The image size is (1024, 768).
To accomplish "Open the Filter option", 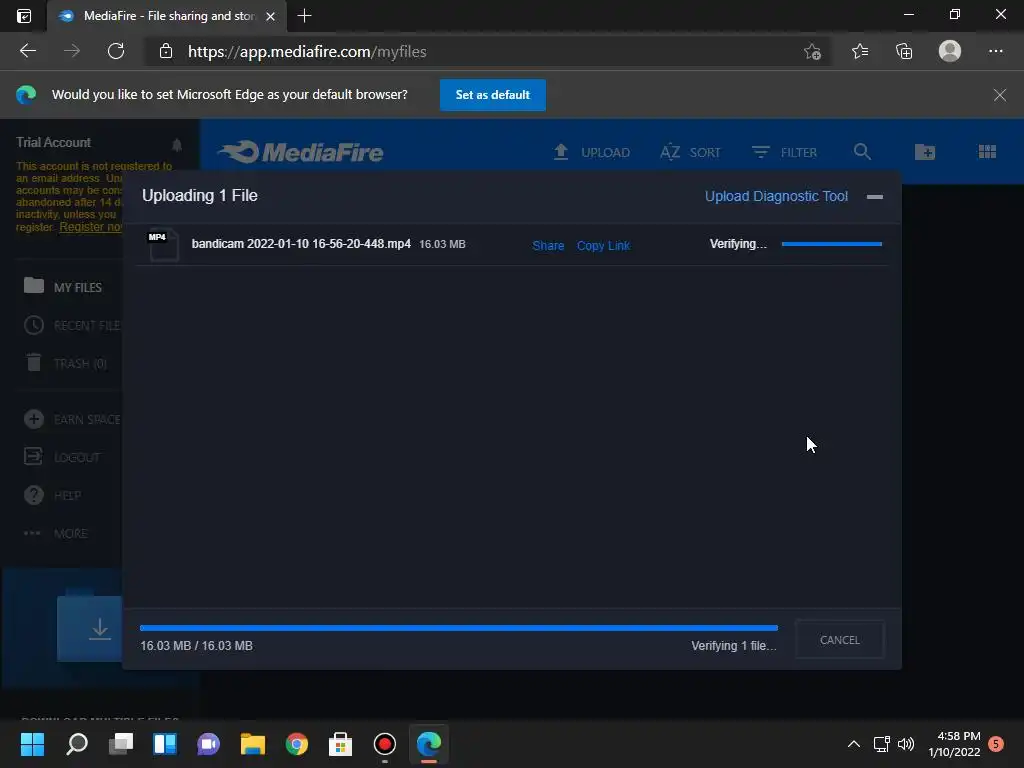I will pos(784,152).
